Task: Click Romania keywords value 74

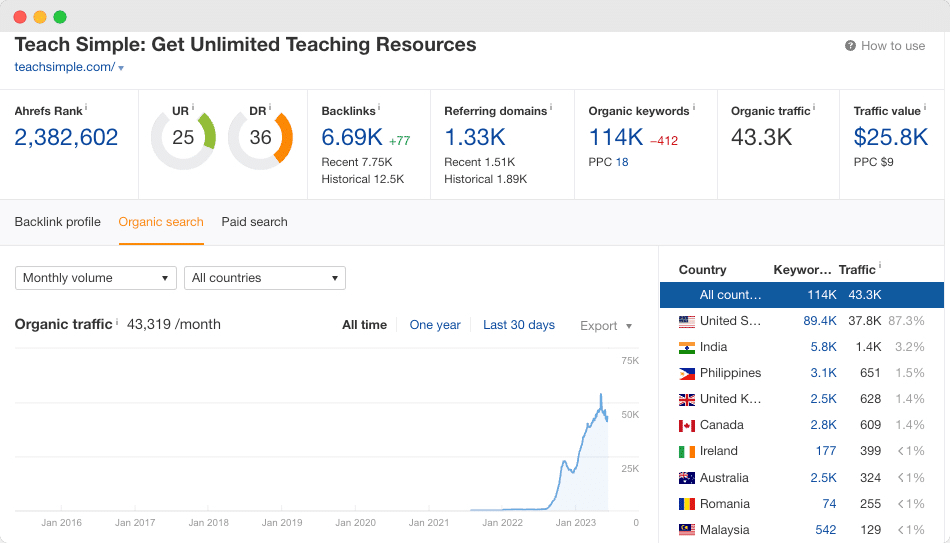Action: 829,504
